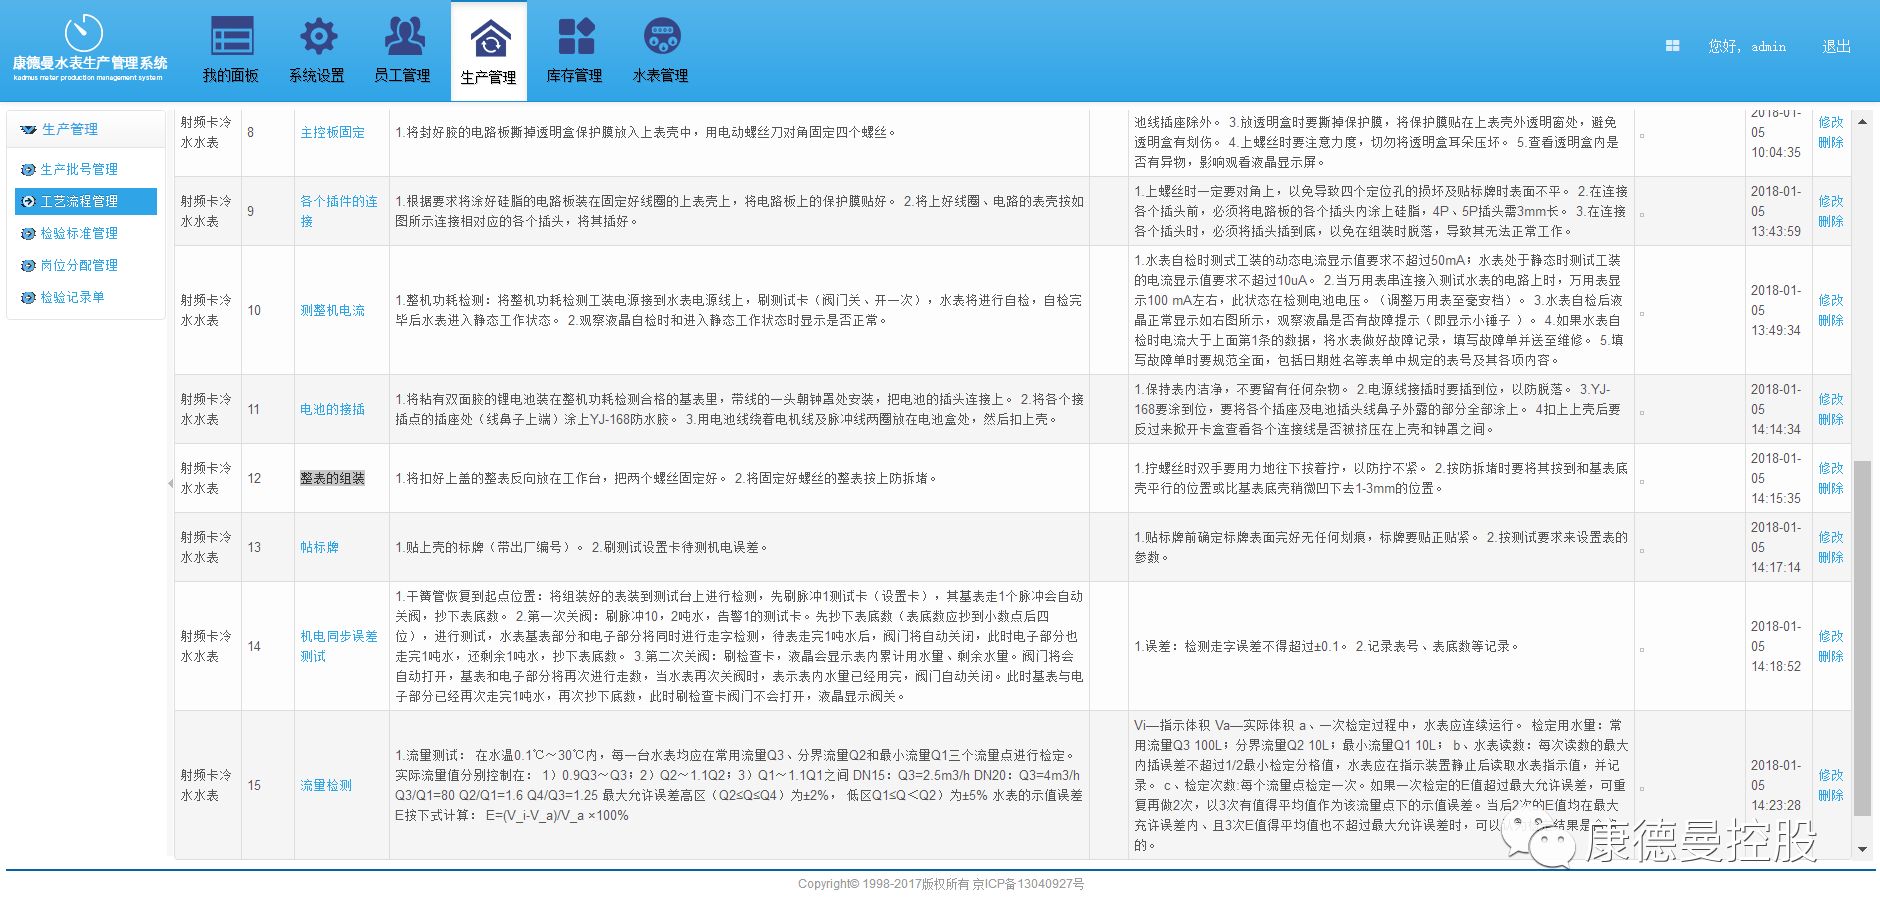
Task: Open the 整表的组装 process link
Action: point(332,478)
